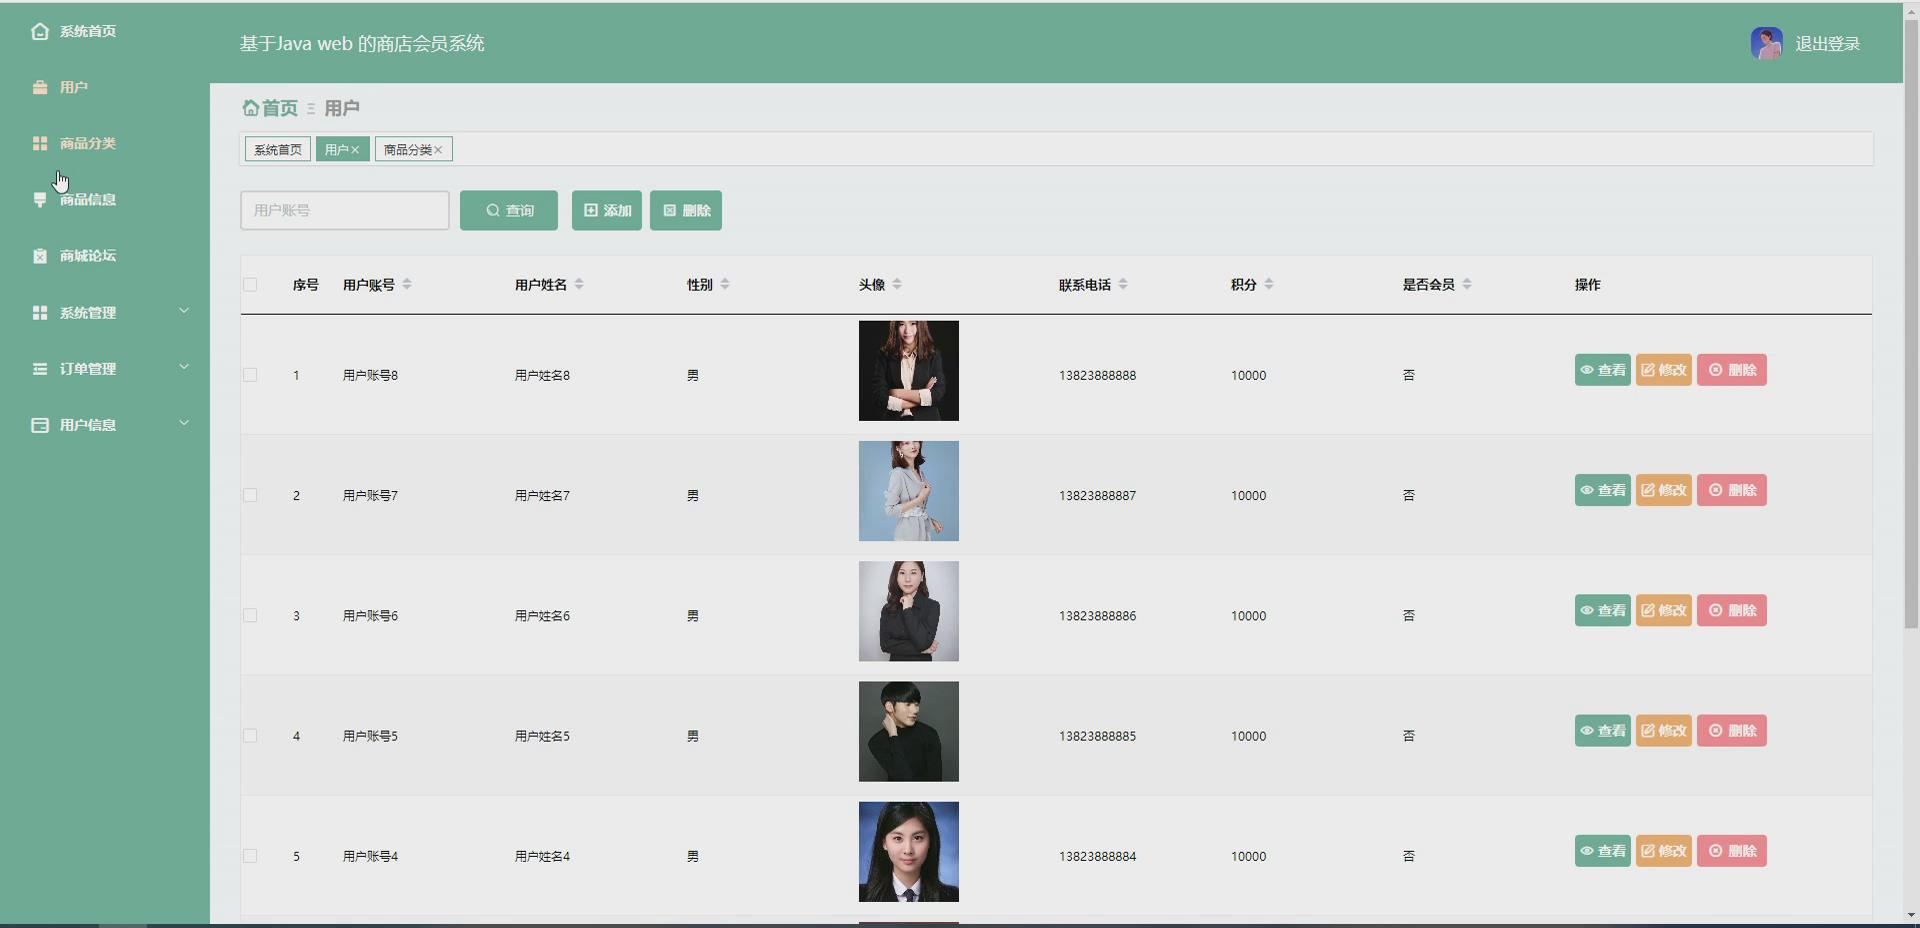Check the box for row 用户账号8

[250, 375]
